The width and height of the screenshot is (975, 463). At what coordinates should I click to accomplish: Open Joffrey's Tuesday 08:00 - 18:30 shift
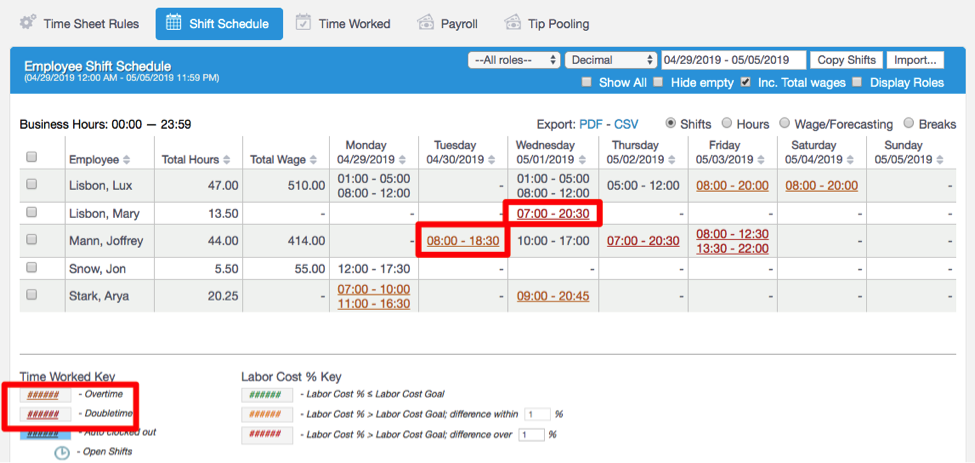[x=463, y=241]
